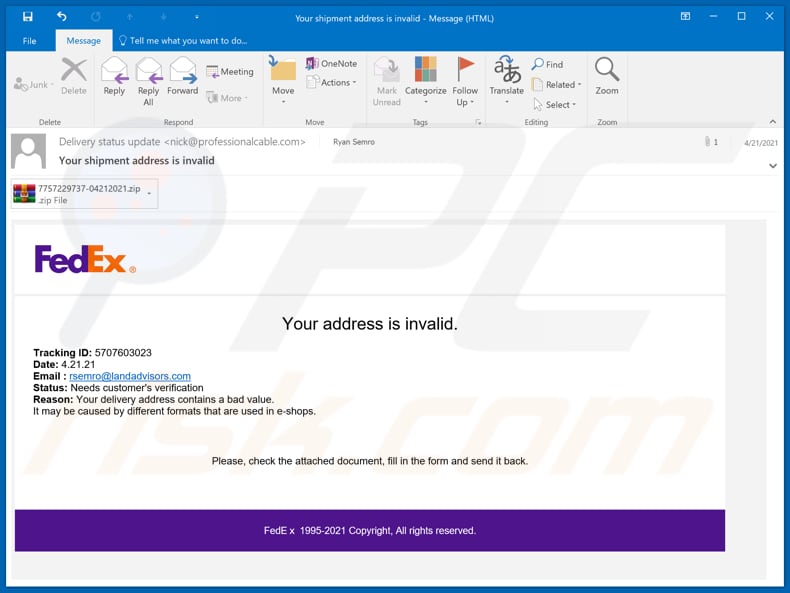The image size is (790, 593).
Task: Maximize the message window
Action: click(741, 16)
